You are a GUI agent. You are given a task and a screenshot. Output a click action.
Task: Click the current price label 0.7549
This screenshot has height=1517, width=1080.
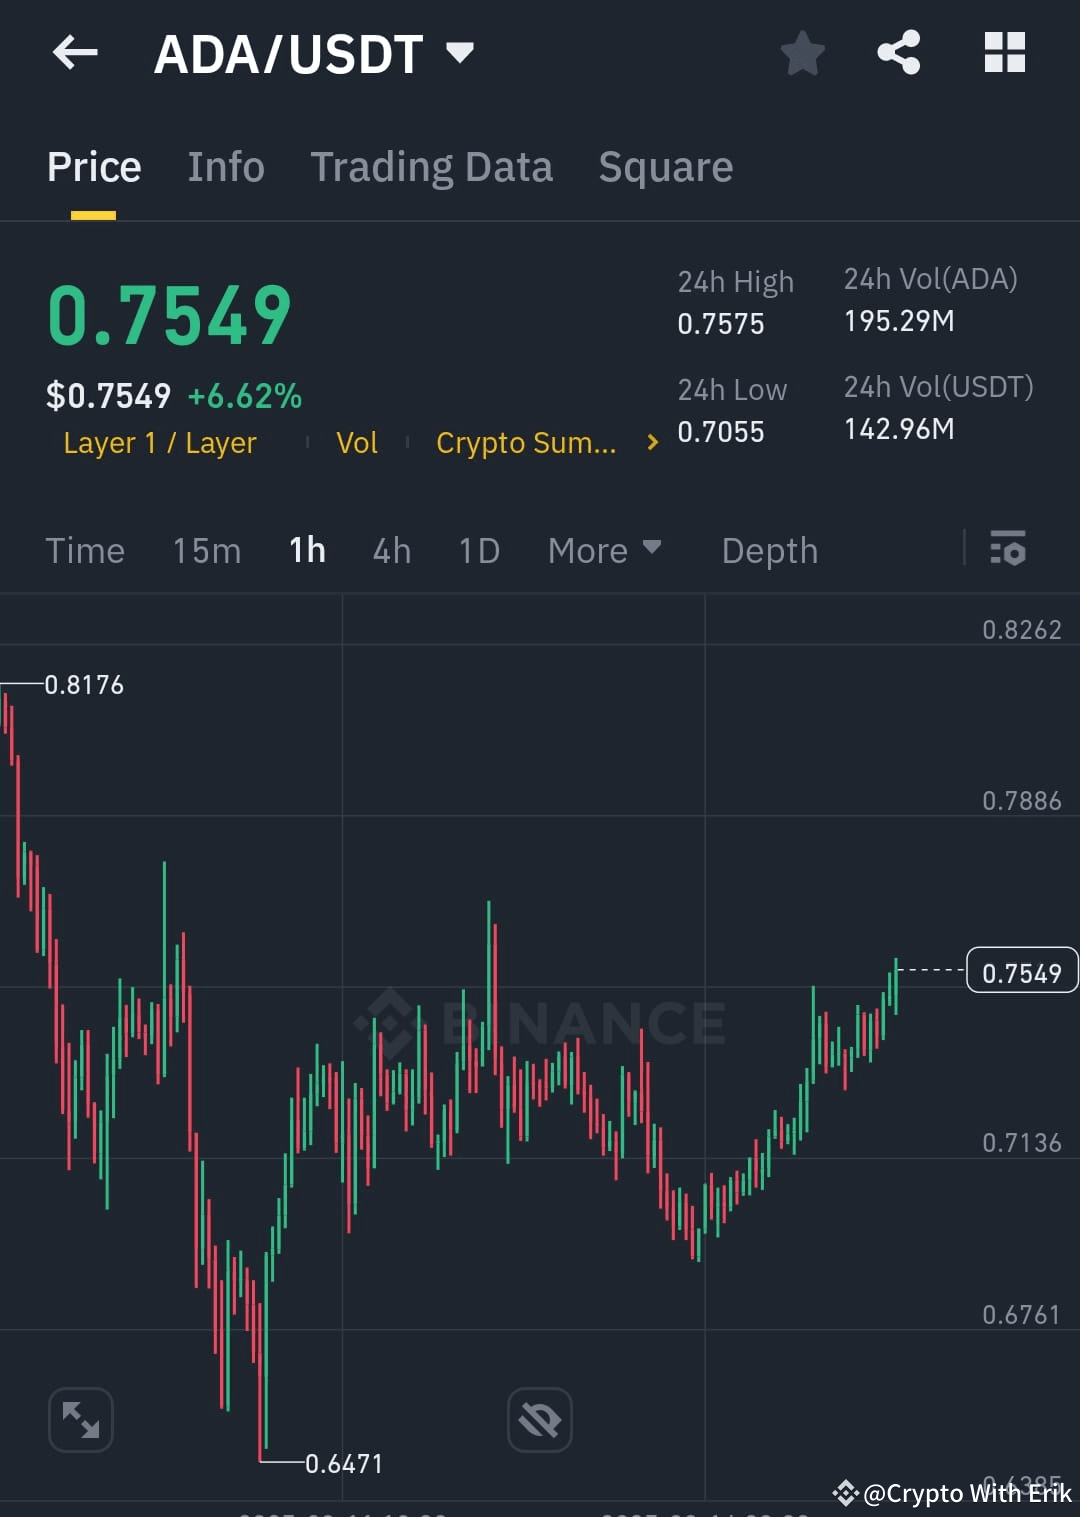coord(1021,970)
